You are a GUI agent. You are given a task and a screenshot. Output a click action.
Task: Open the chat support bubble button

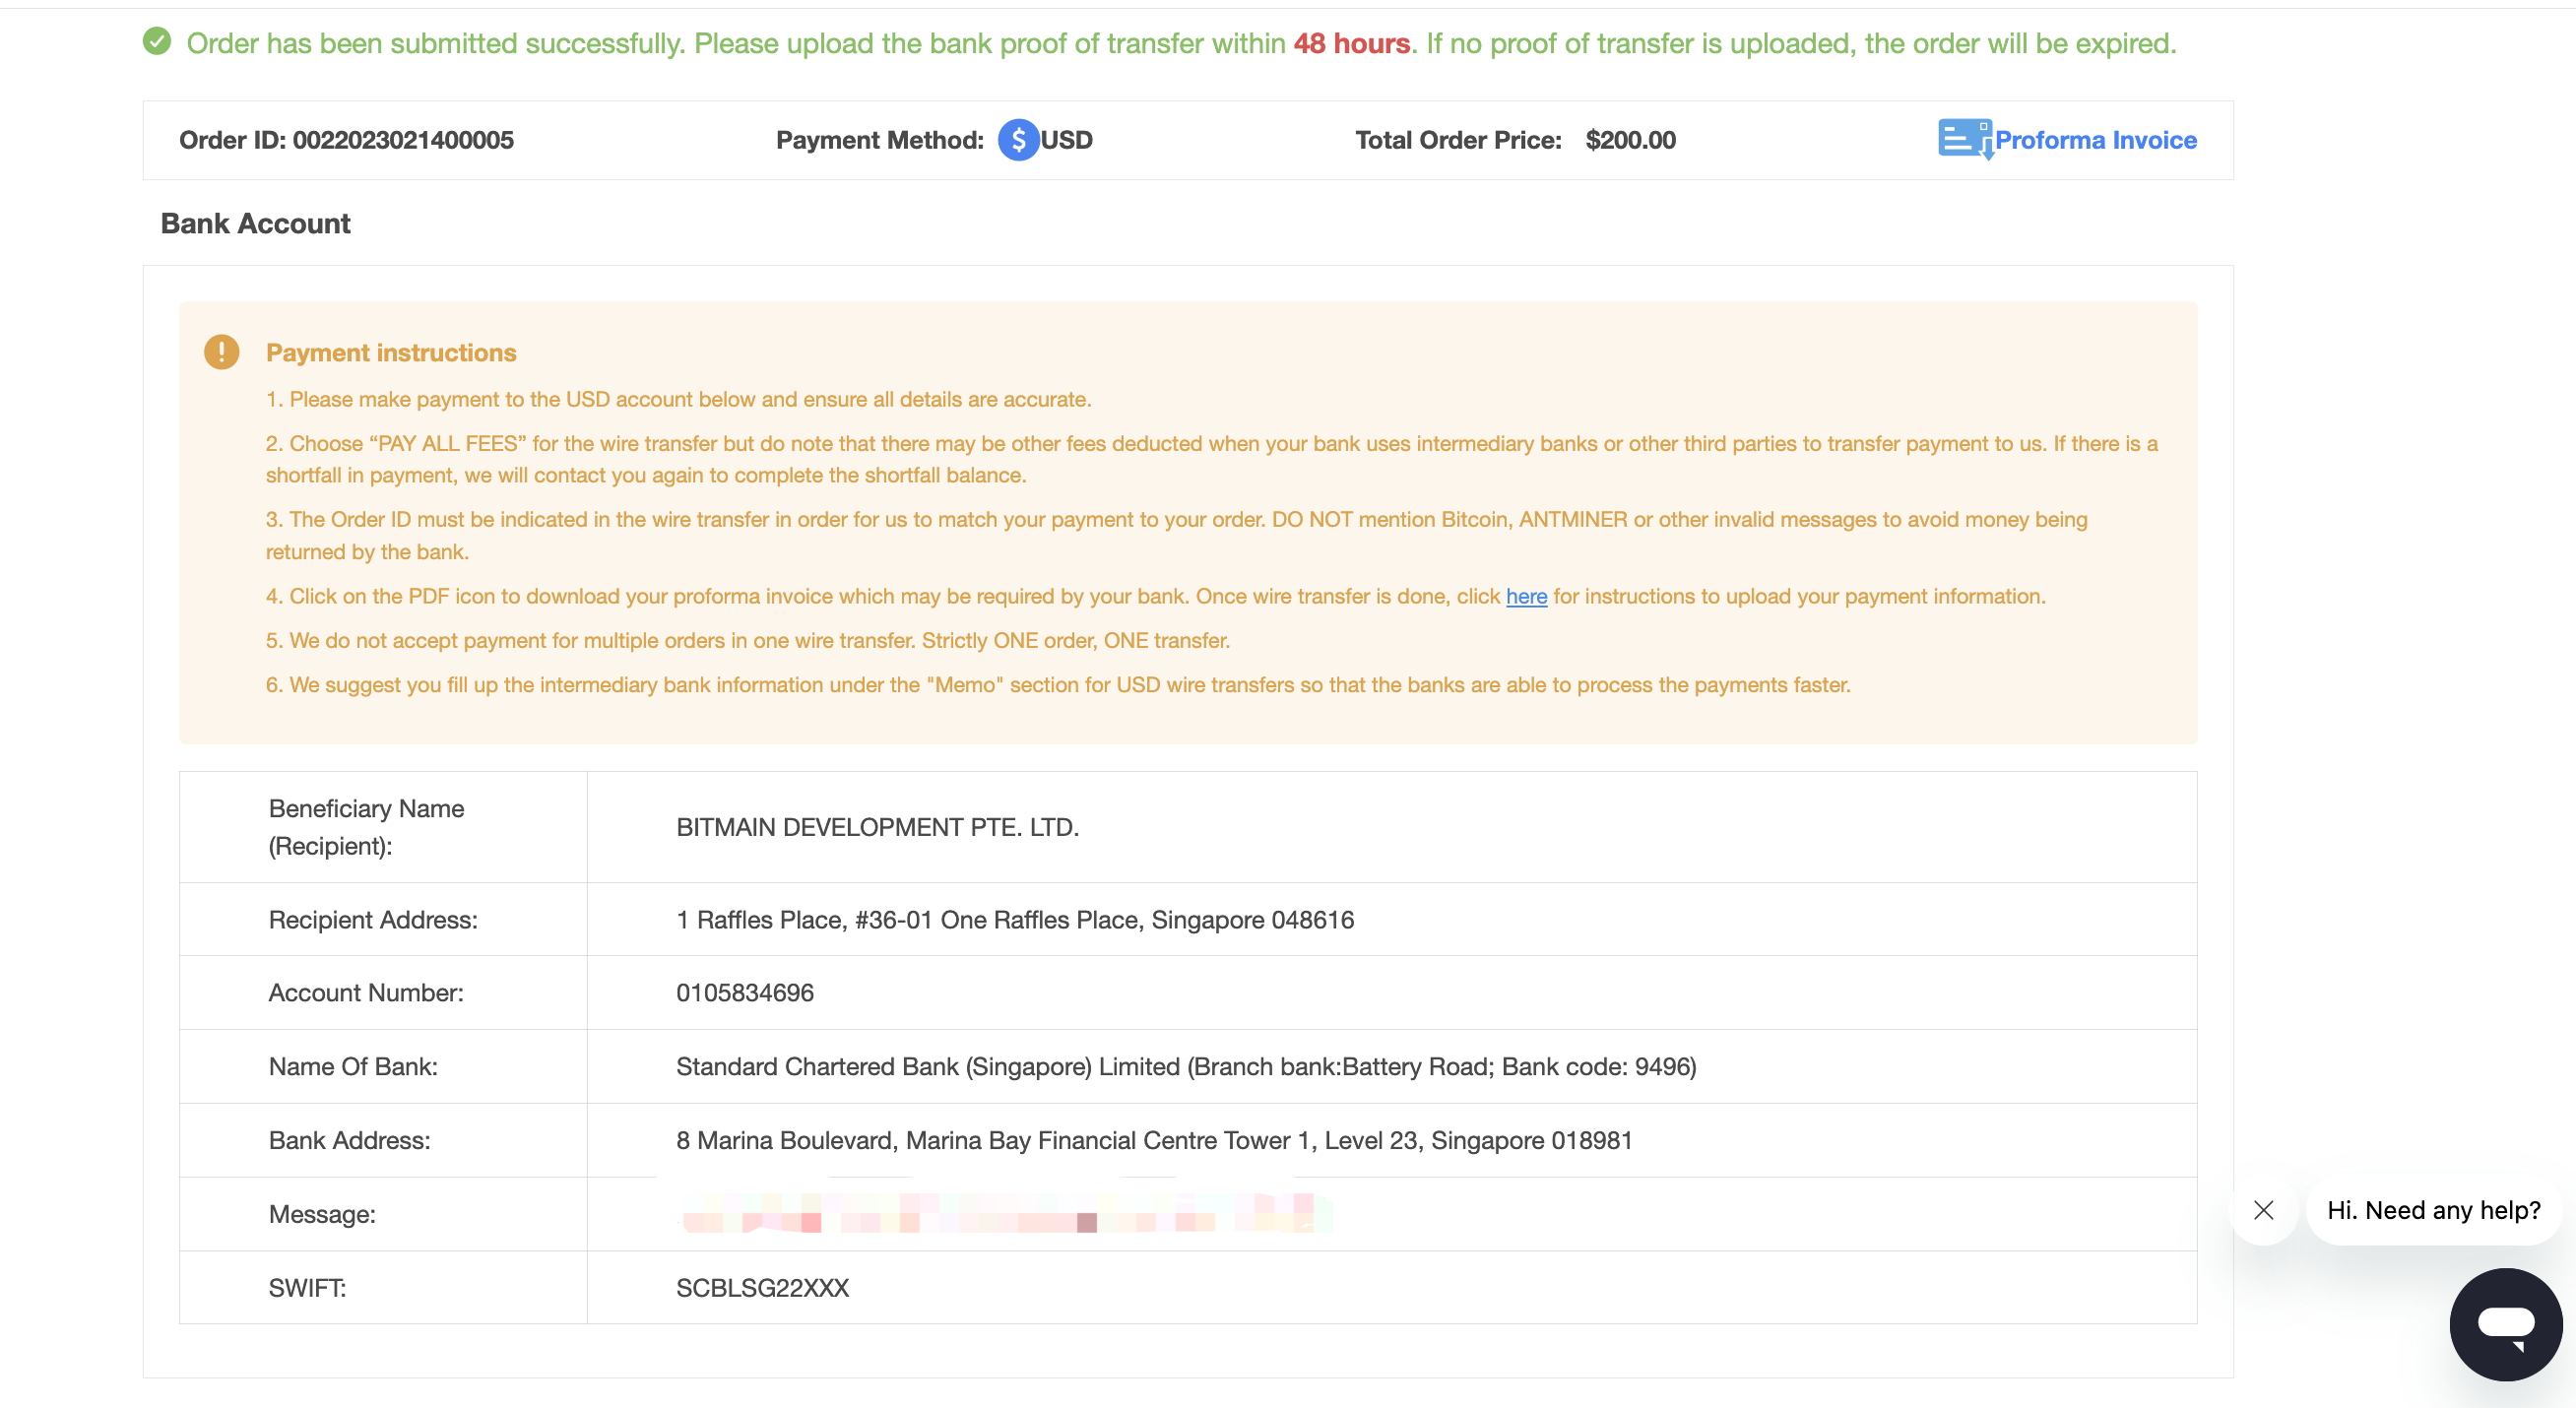(x=2506, y=1324)
